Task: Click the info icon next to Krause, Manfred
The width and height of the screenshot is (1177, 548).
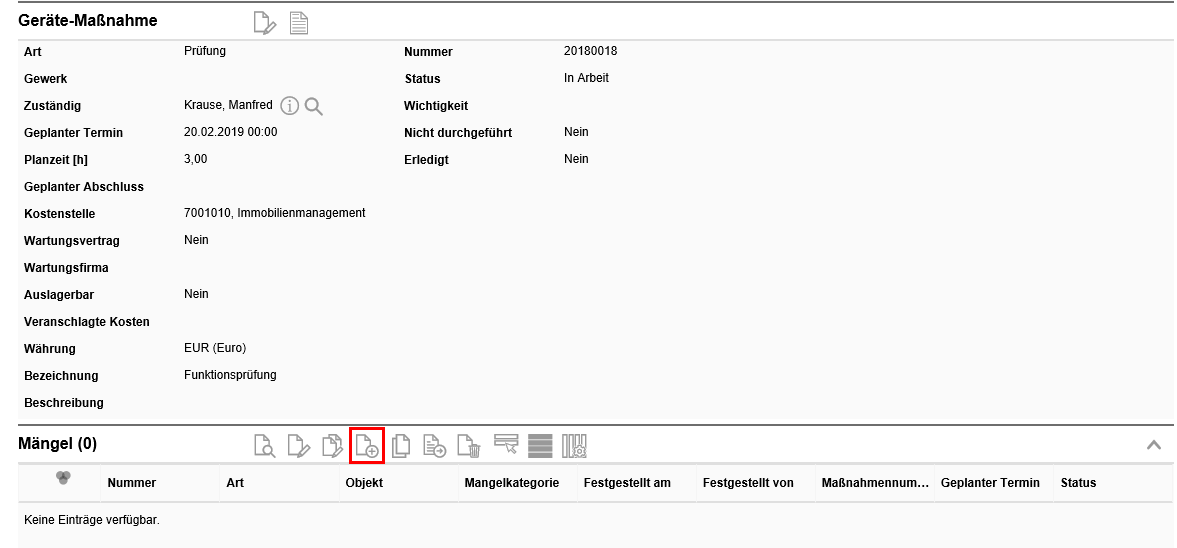Action: [x=290, y=106]
